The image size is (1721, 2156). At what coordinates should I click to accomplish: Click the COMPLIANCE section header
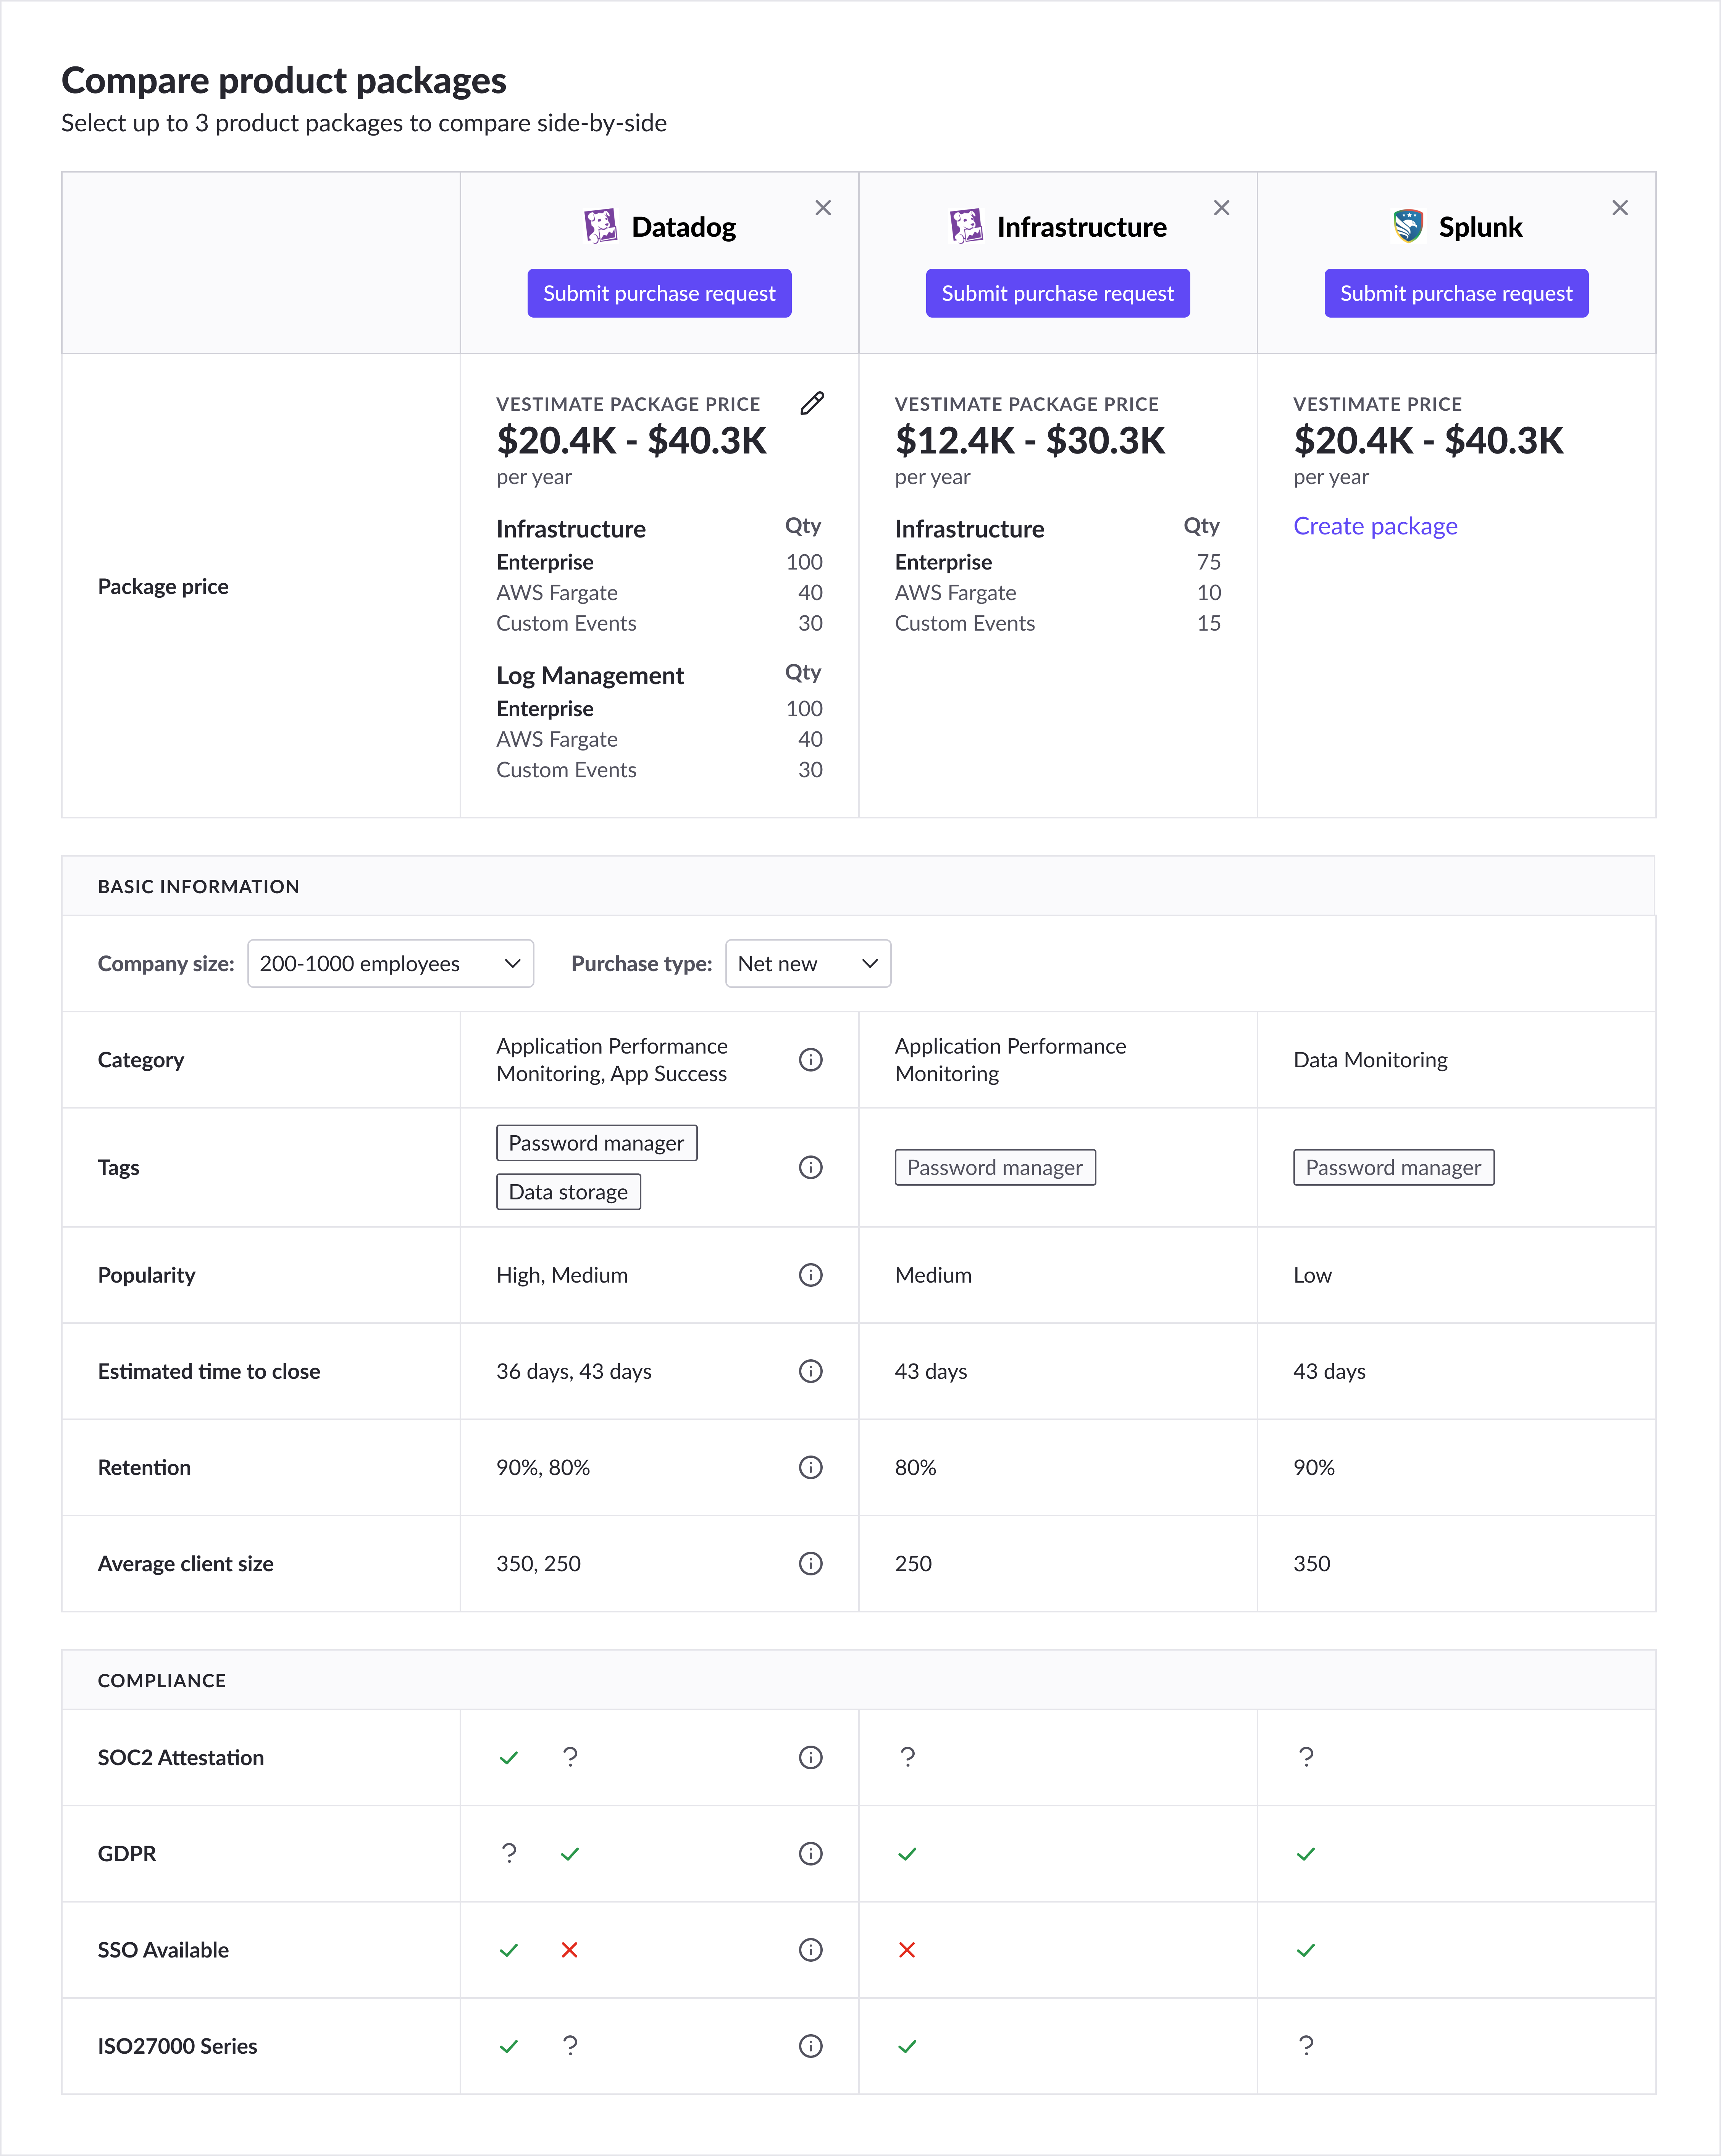tap(162, 1681)
